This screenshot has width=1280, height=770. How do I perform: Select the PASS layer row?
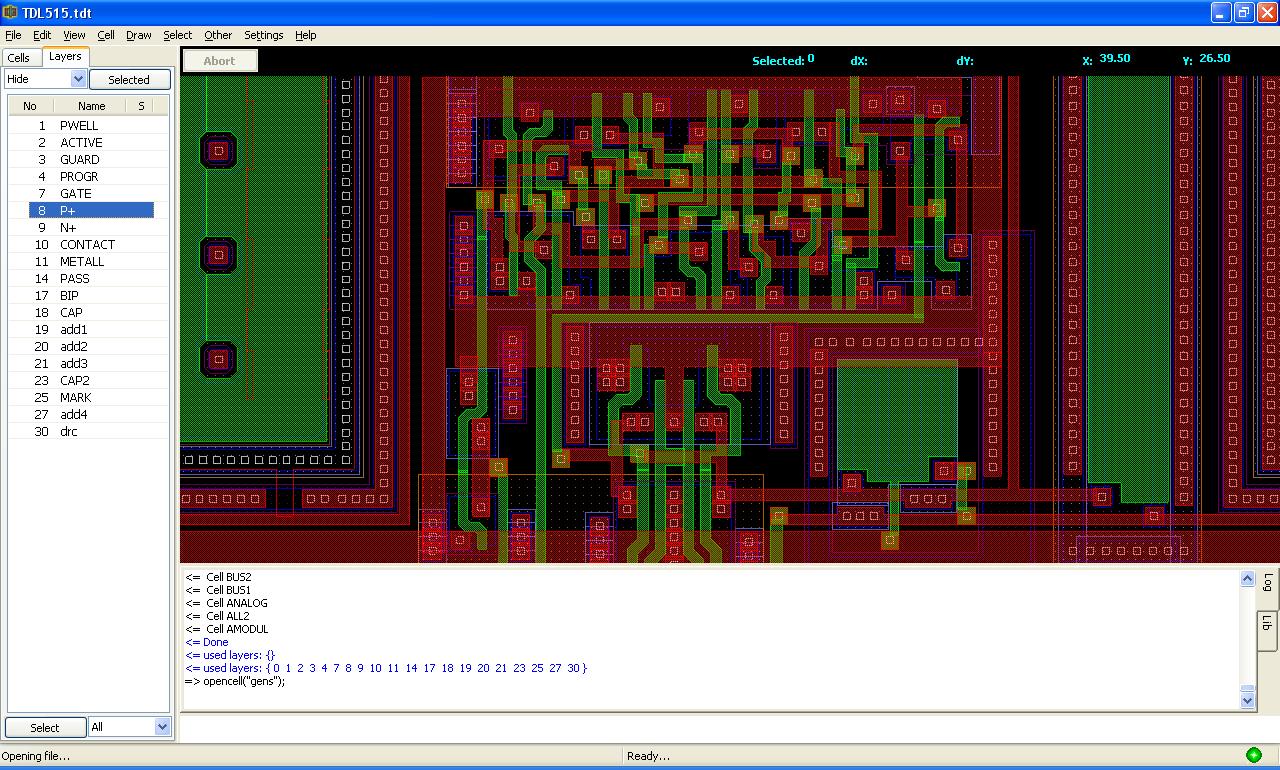pos(90,279)
